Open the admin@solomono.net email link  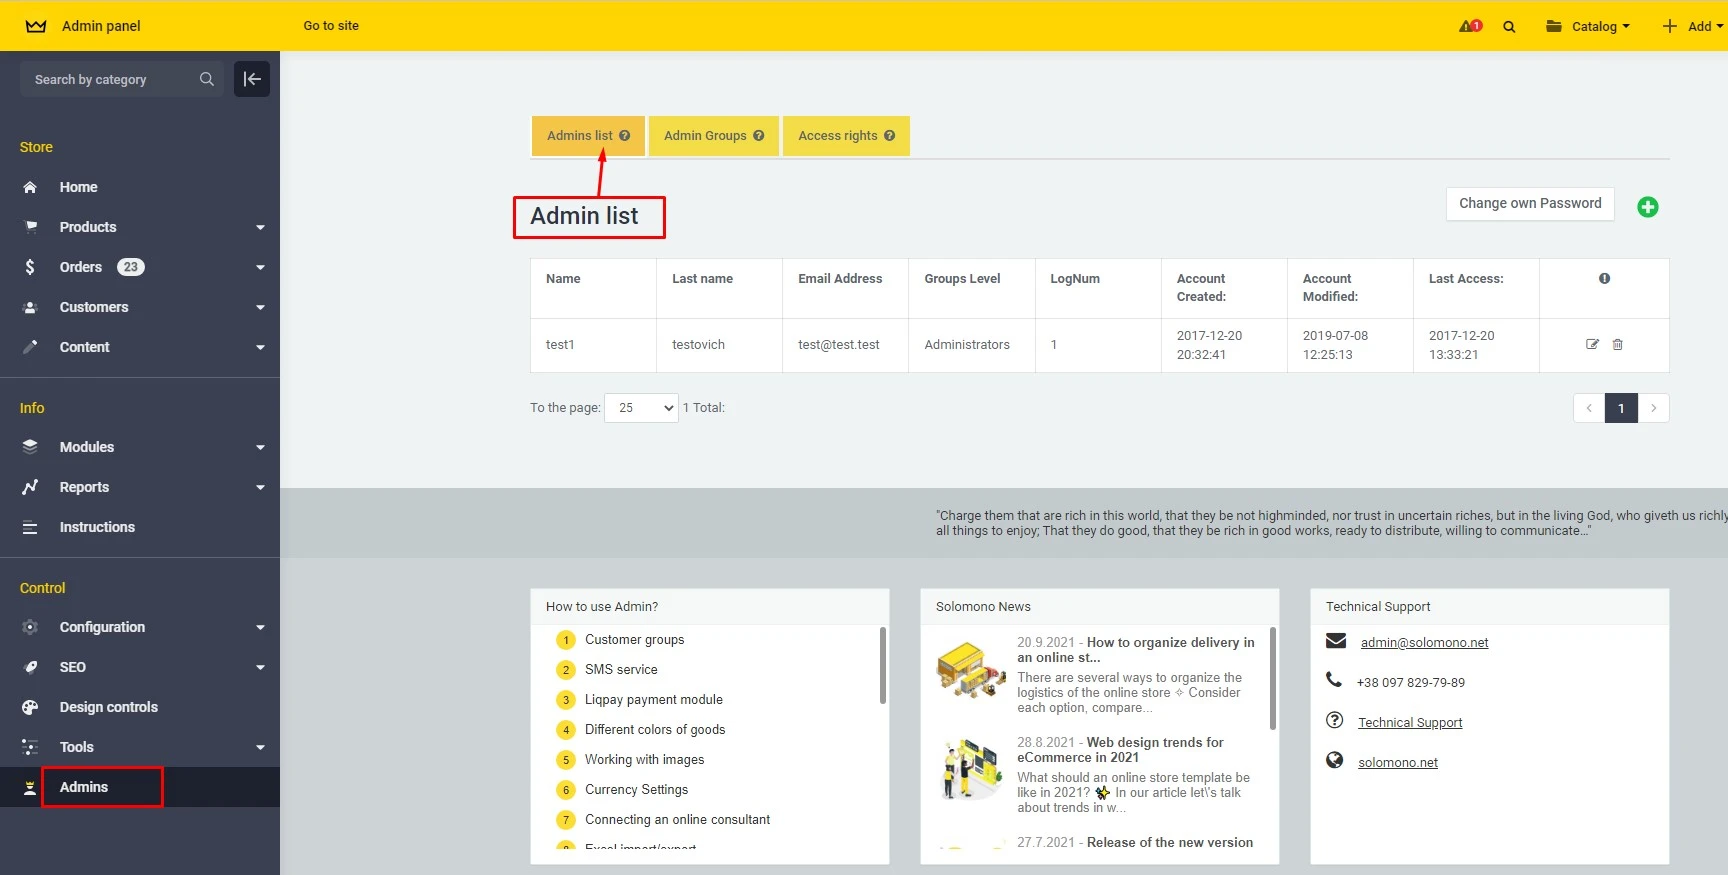click(1424, 642)
